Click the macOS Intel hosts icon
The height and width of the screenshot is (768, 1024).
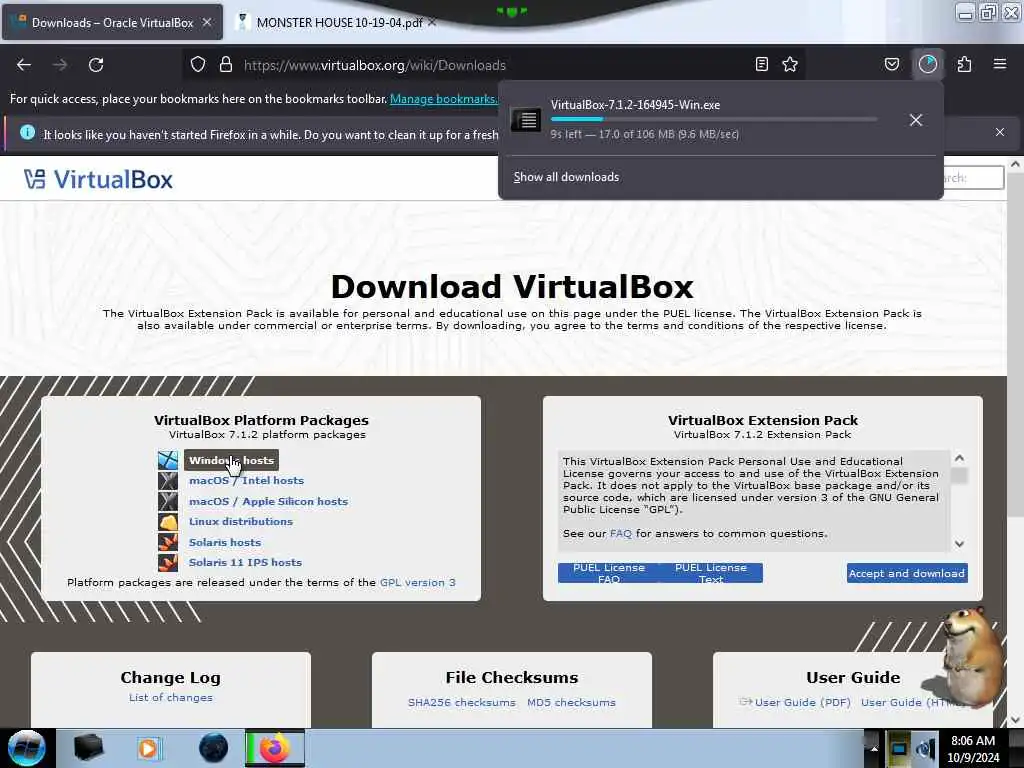(x=168, y=481)
